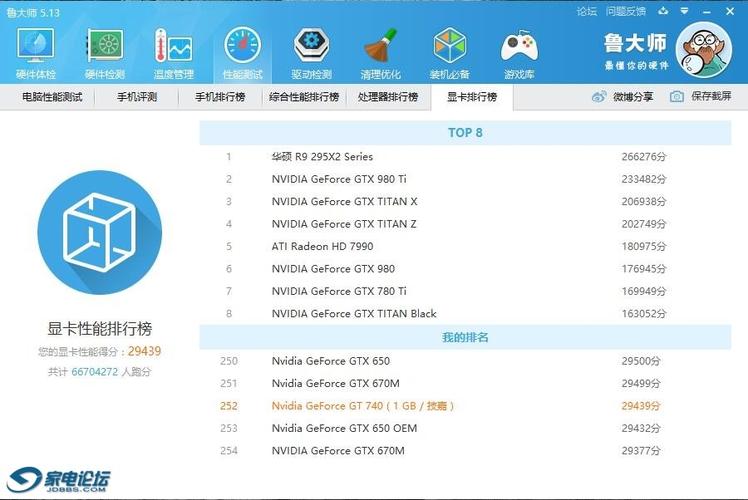Image resolution: width=748 pixels, height=500 pixels.
Task: Click score 29500分
Action: (641, 361)
